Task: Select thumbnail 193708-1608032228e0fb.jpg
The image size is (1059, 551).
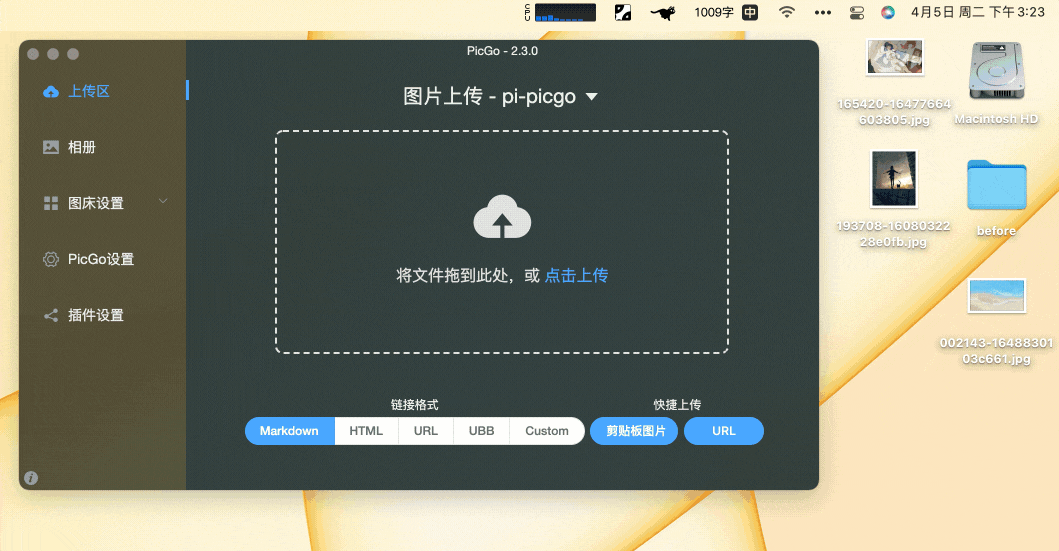Action: coord(894,178)
